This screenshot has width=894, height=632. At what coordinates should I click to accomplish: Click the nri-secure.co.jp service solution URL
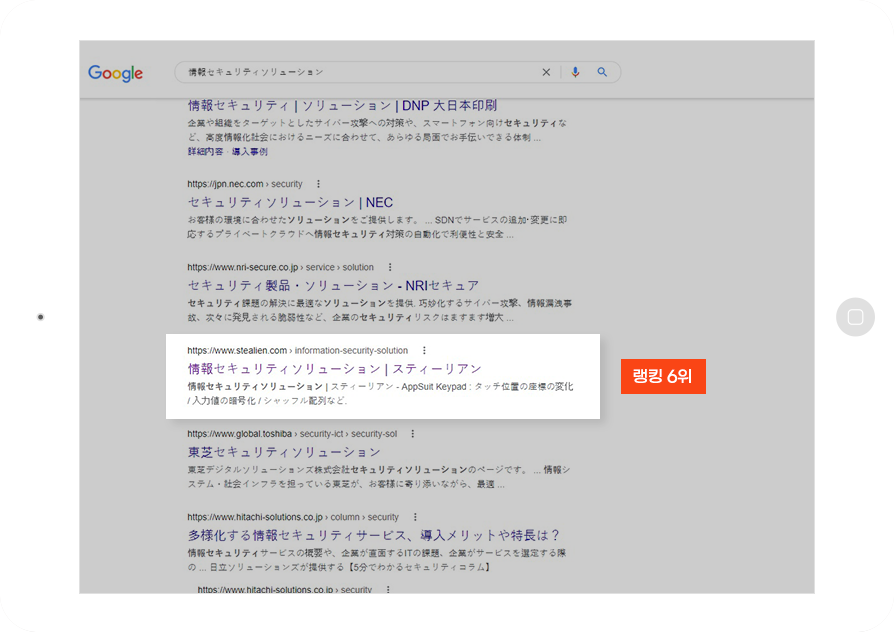281,267
